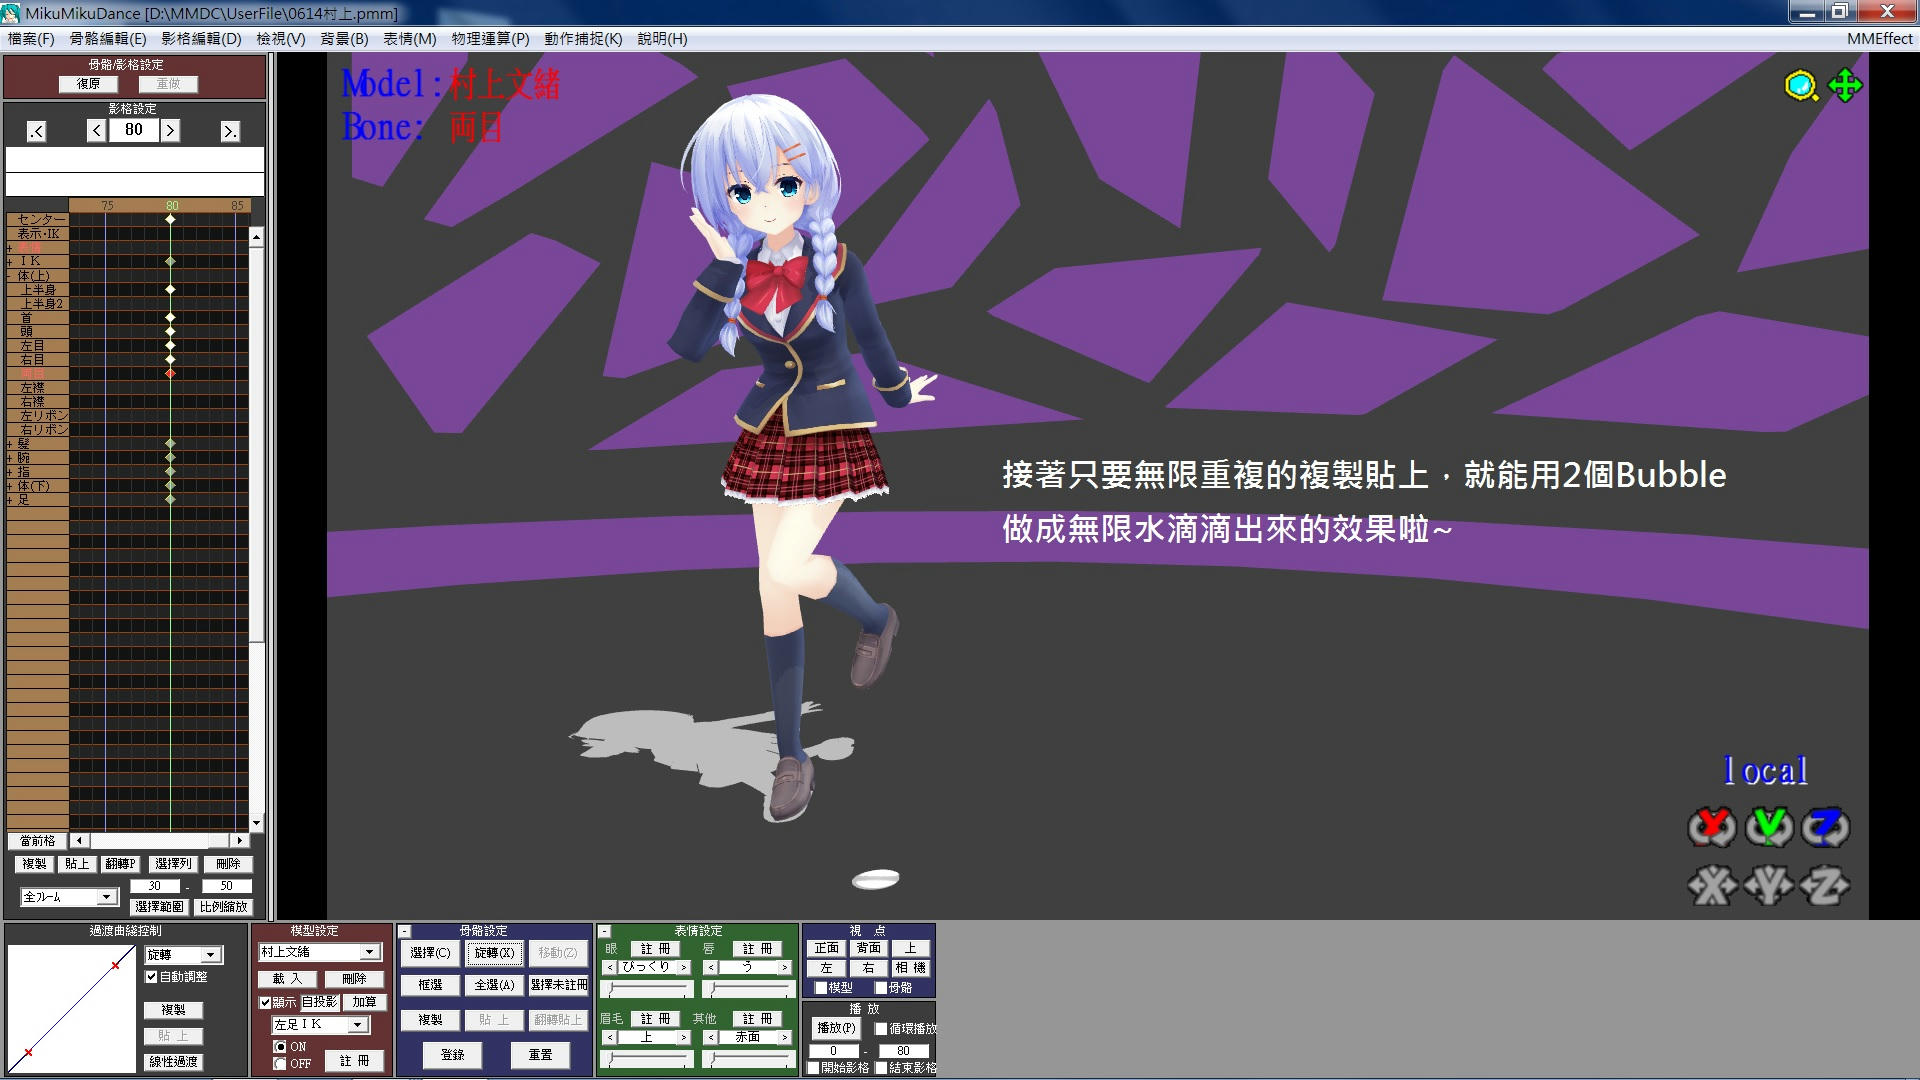Screen dimensions: 1920x1080
Task: Jump to previous keyframe with .< button
Action: point(37,131)
